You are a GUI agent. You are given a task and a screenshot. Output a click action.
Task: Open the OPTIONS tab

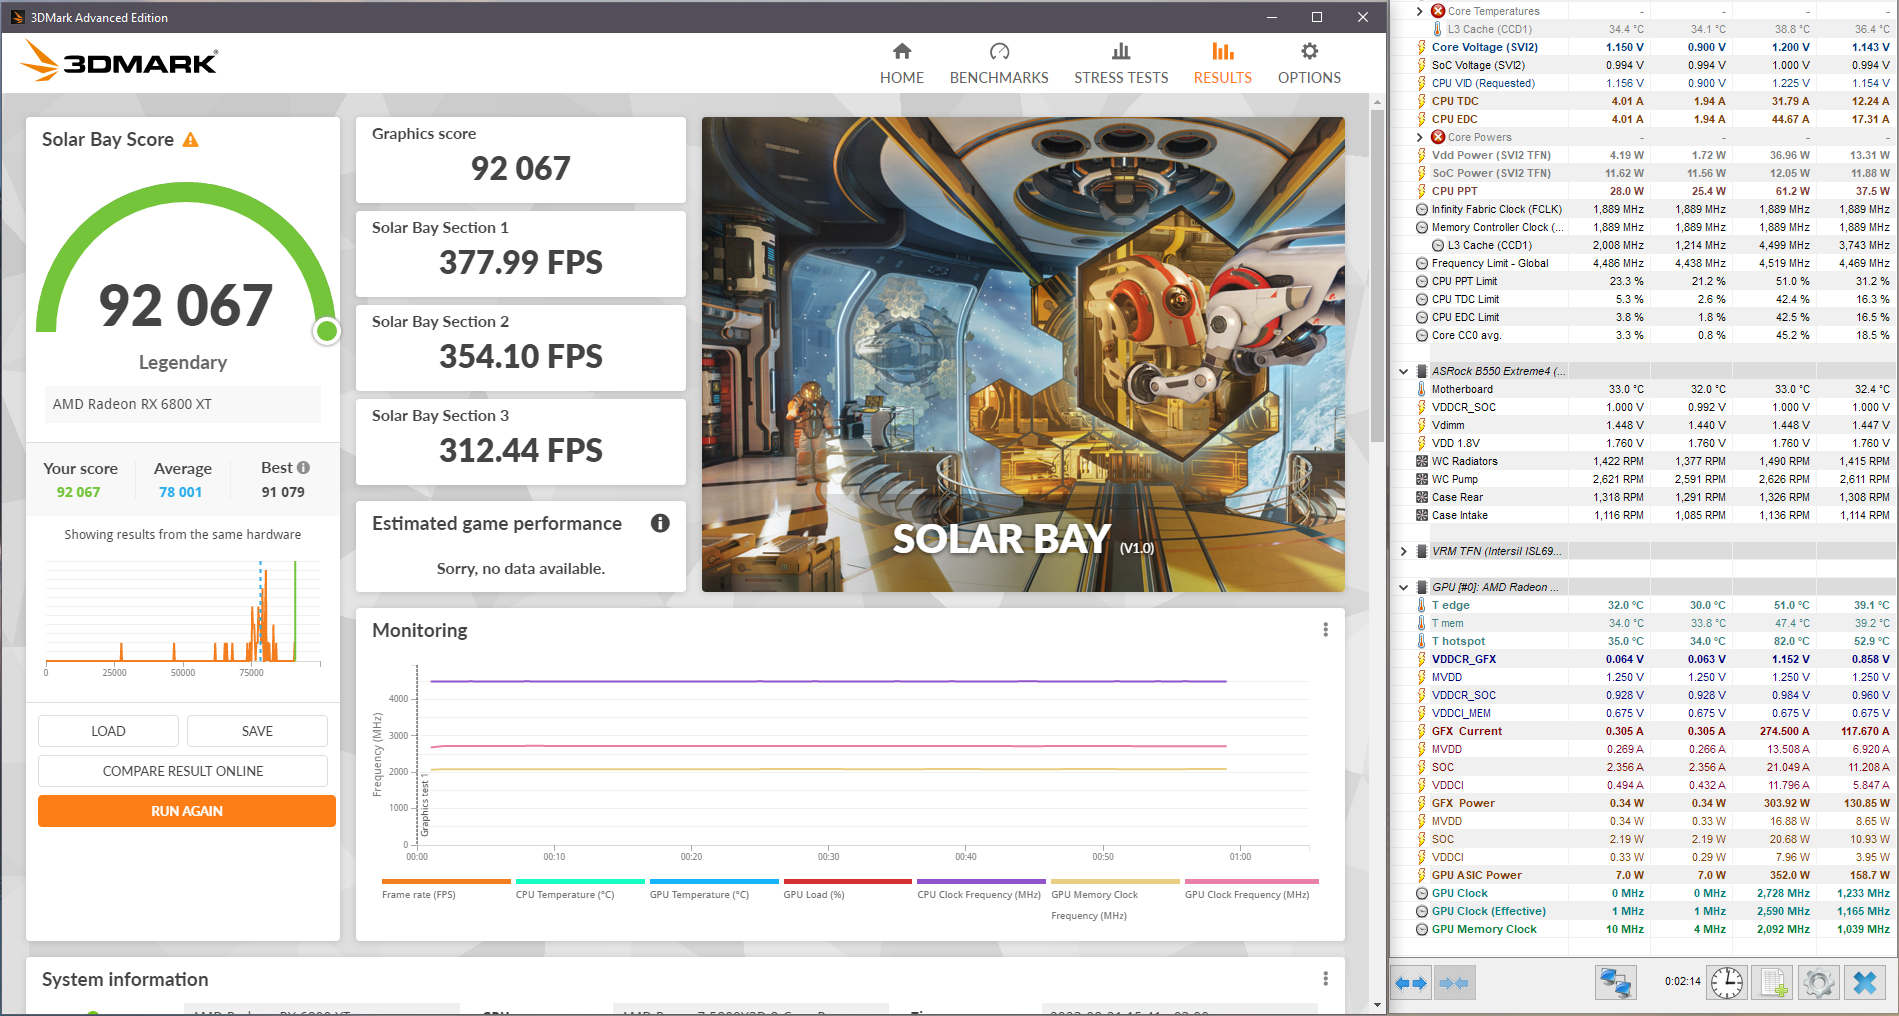coord(1309,63)
